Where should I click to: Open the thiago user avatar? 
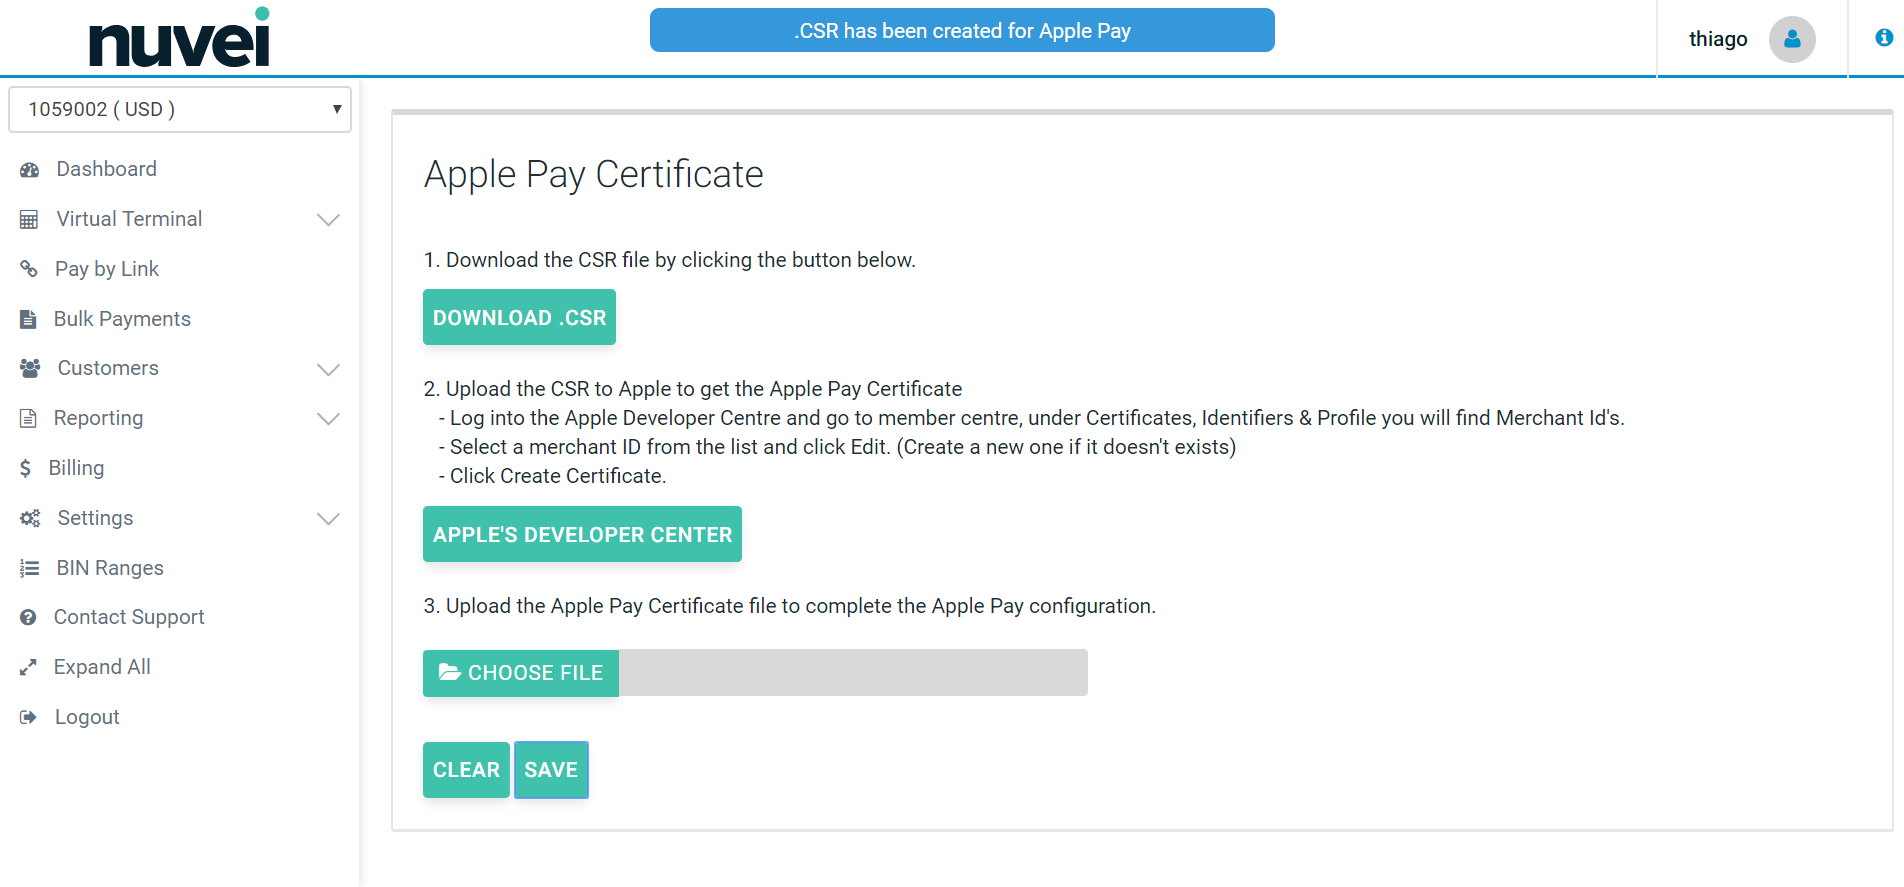coord(1791,39)
